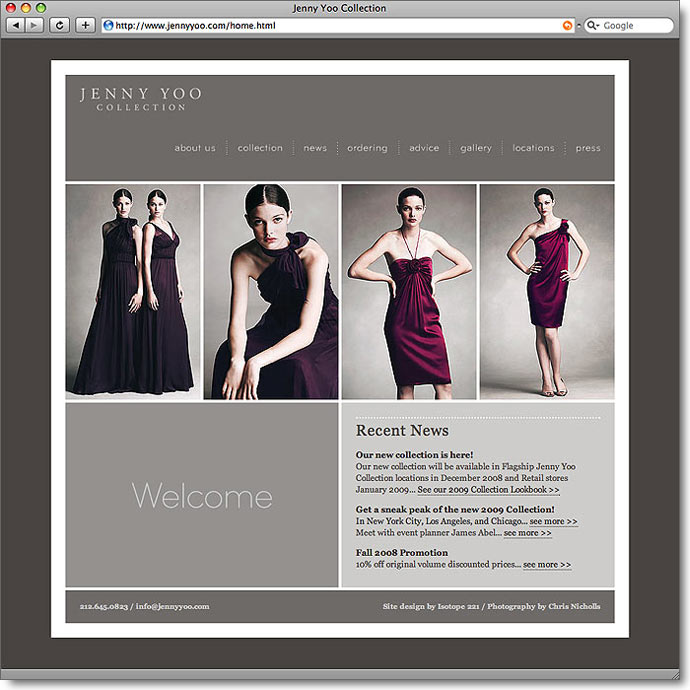Open the advice nav item
Viewport: 690px width, 690px height.
click(x=424, y=148)
